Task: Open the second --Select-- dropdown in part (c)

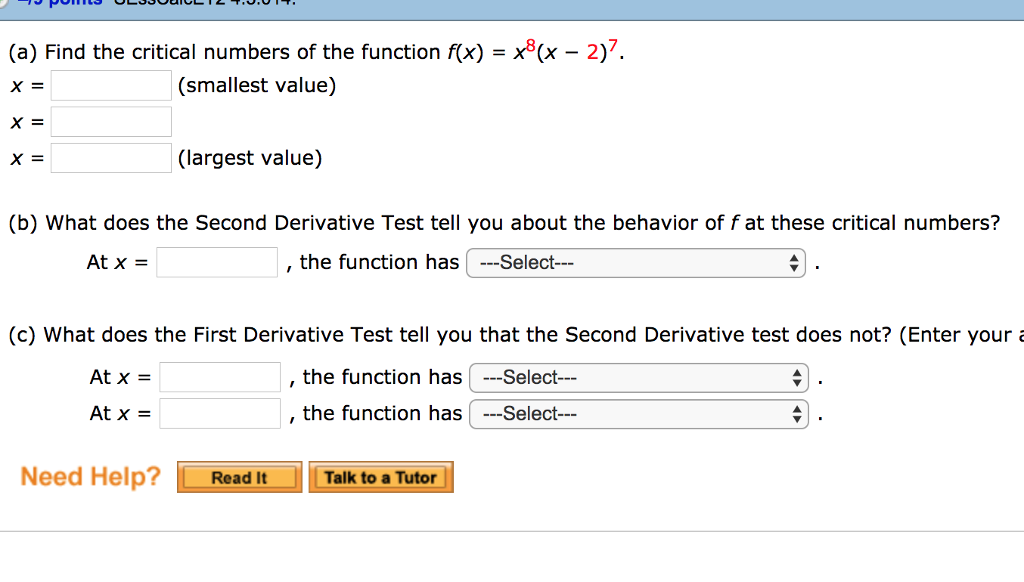Action: point(637,413)
